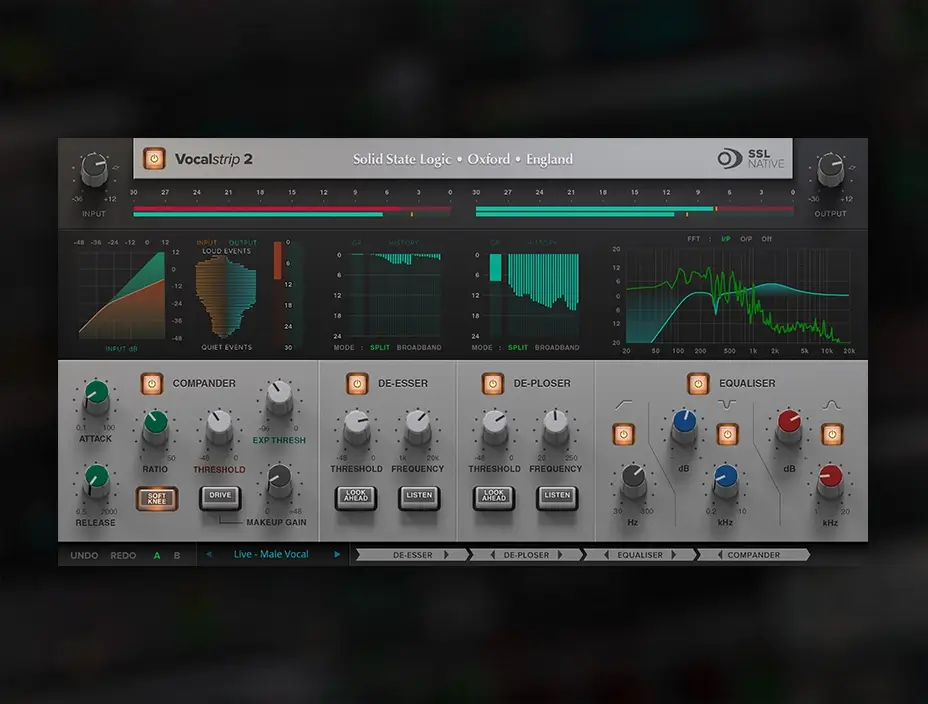Click the UNDO button
Screen dimensions: 928x704
tap(83, 555)
